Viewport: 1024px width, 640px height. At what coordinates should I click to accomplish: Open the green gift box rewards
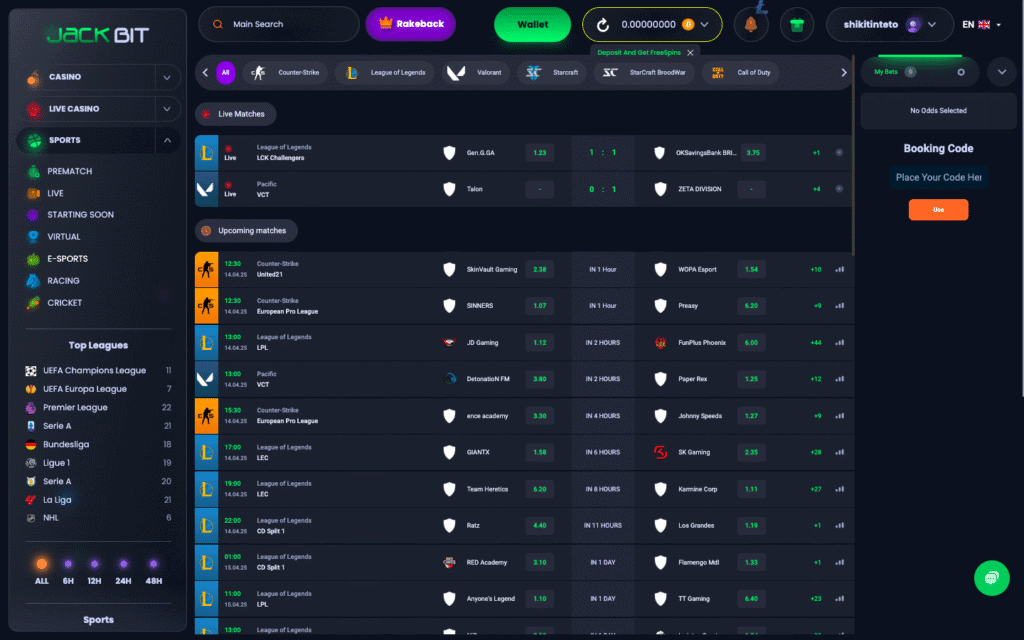coord(797,25)
